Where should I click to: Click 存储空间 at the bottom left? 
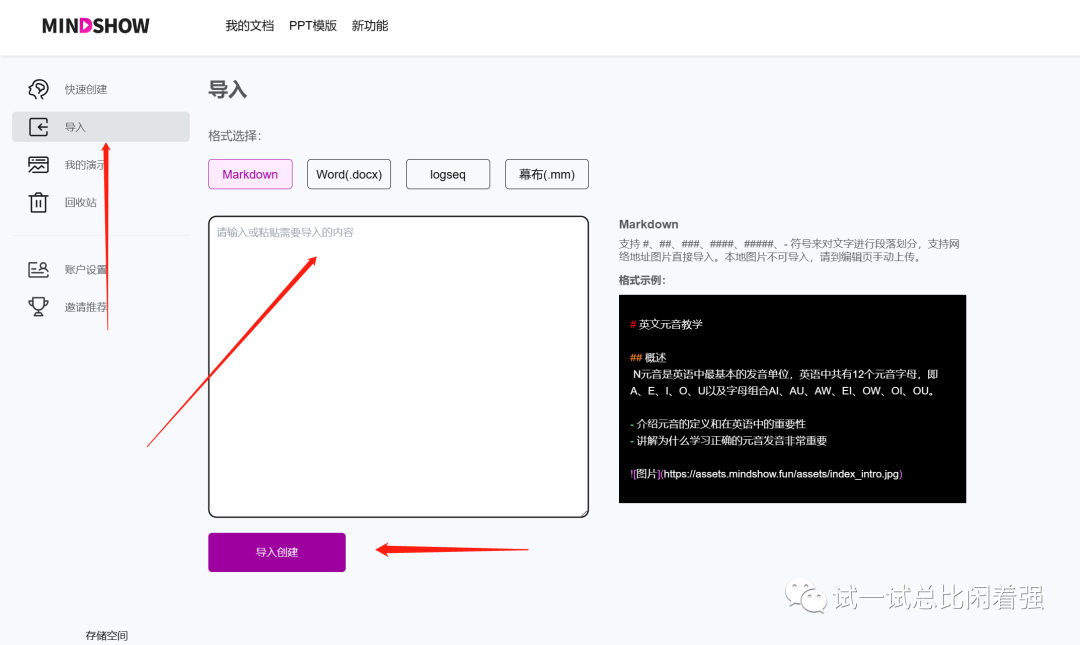click(106, 634)
